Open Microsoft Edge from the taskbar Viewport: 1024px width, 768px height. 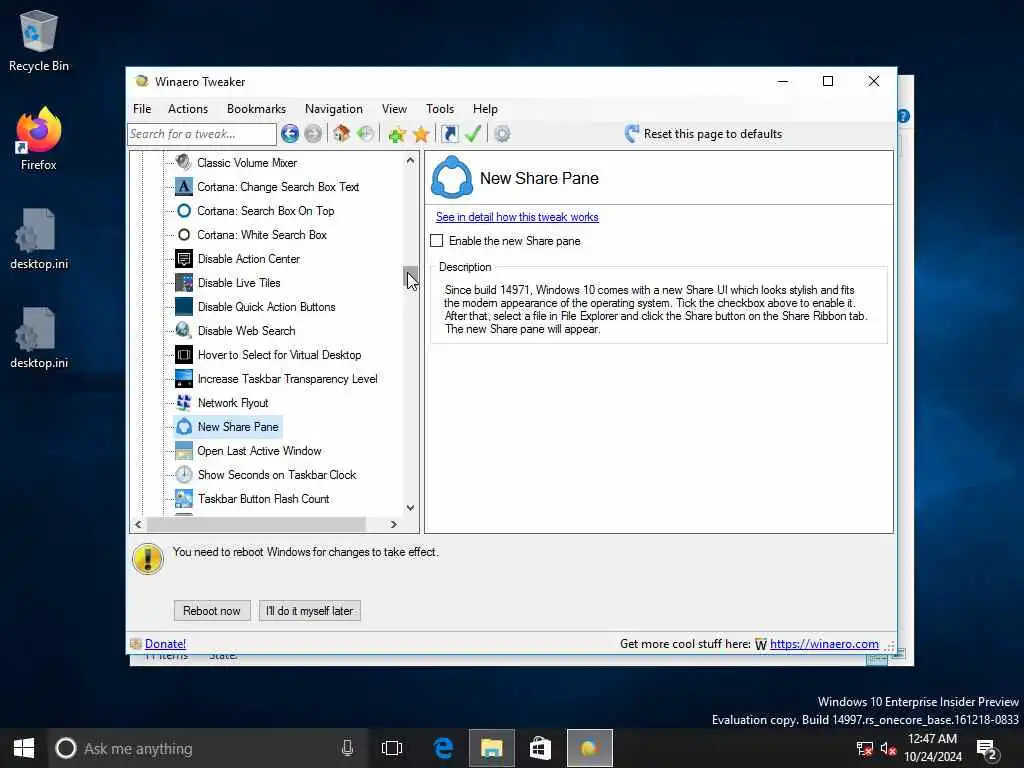(443, 748)
